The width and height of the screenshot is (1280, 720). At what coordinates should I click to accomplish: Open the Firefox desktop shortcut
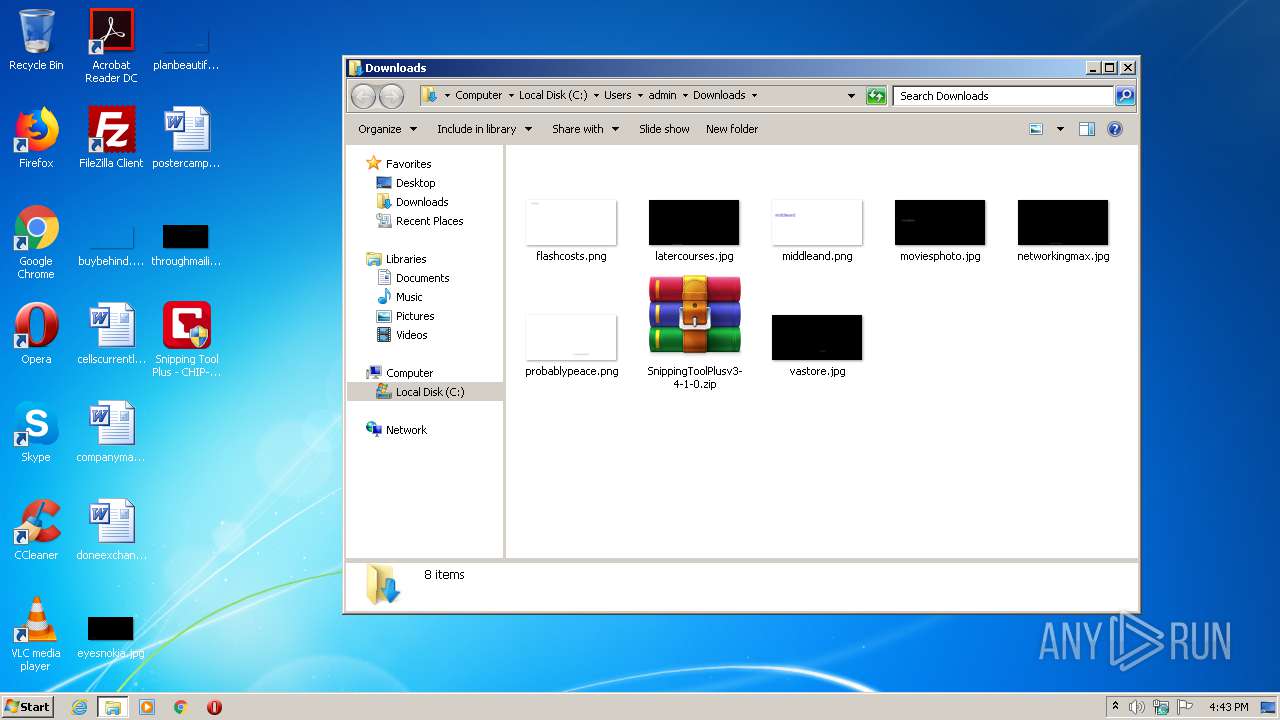[x=36, y=138]
